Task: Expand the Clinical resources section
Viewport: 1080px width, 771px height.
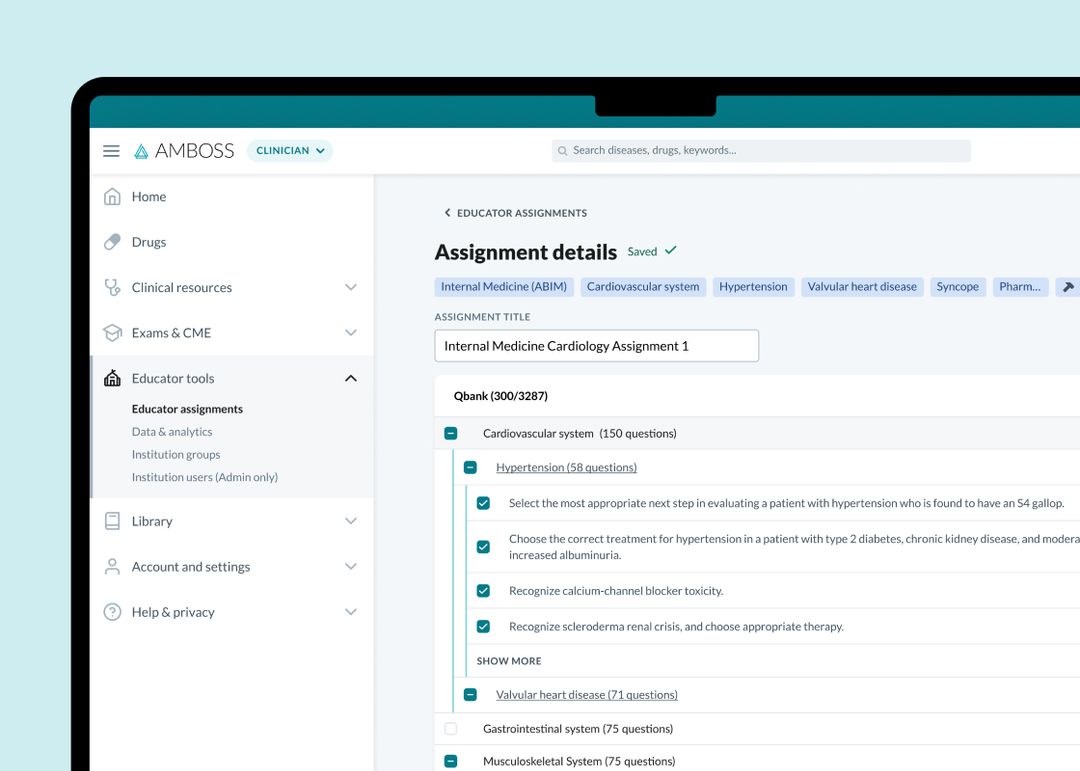Action: click(351, 287)
